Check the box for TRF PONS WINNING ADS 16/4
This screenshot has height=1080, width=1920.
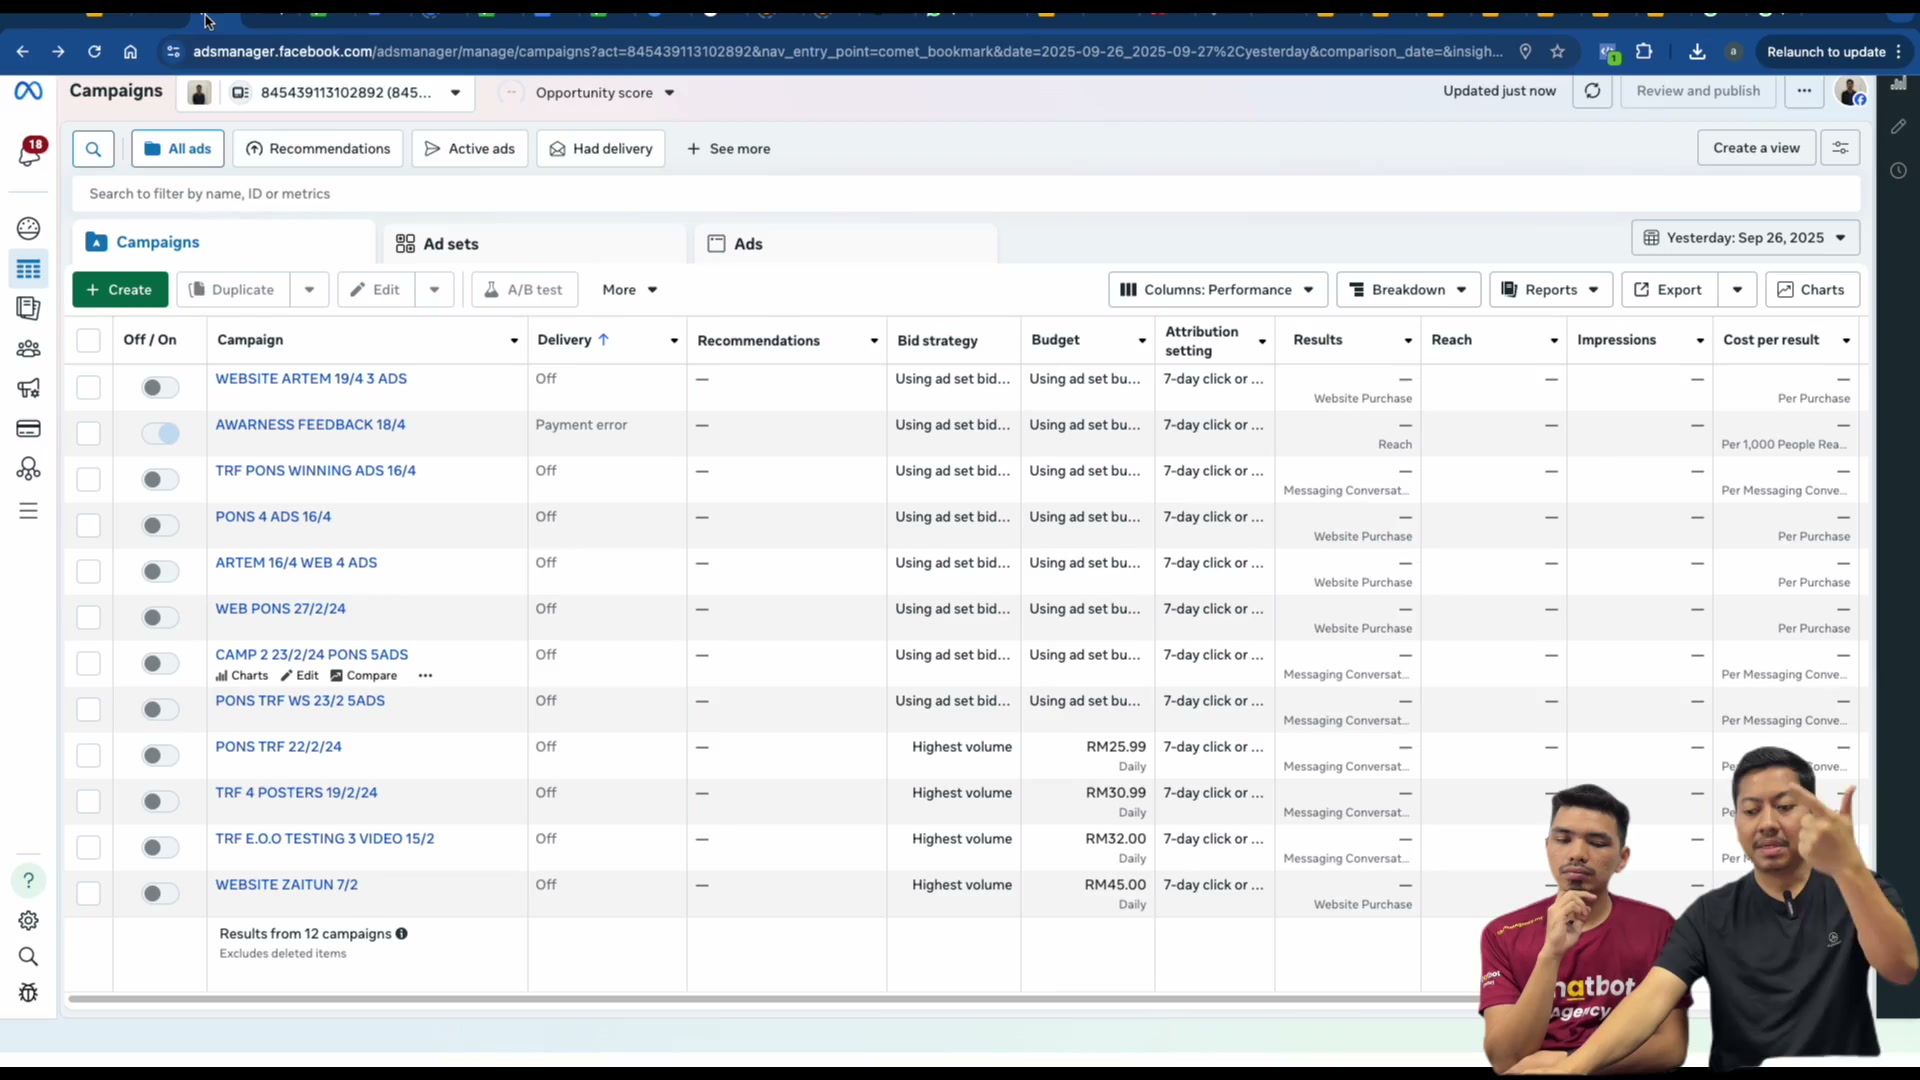(88, 479)
